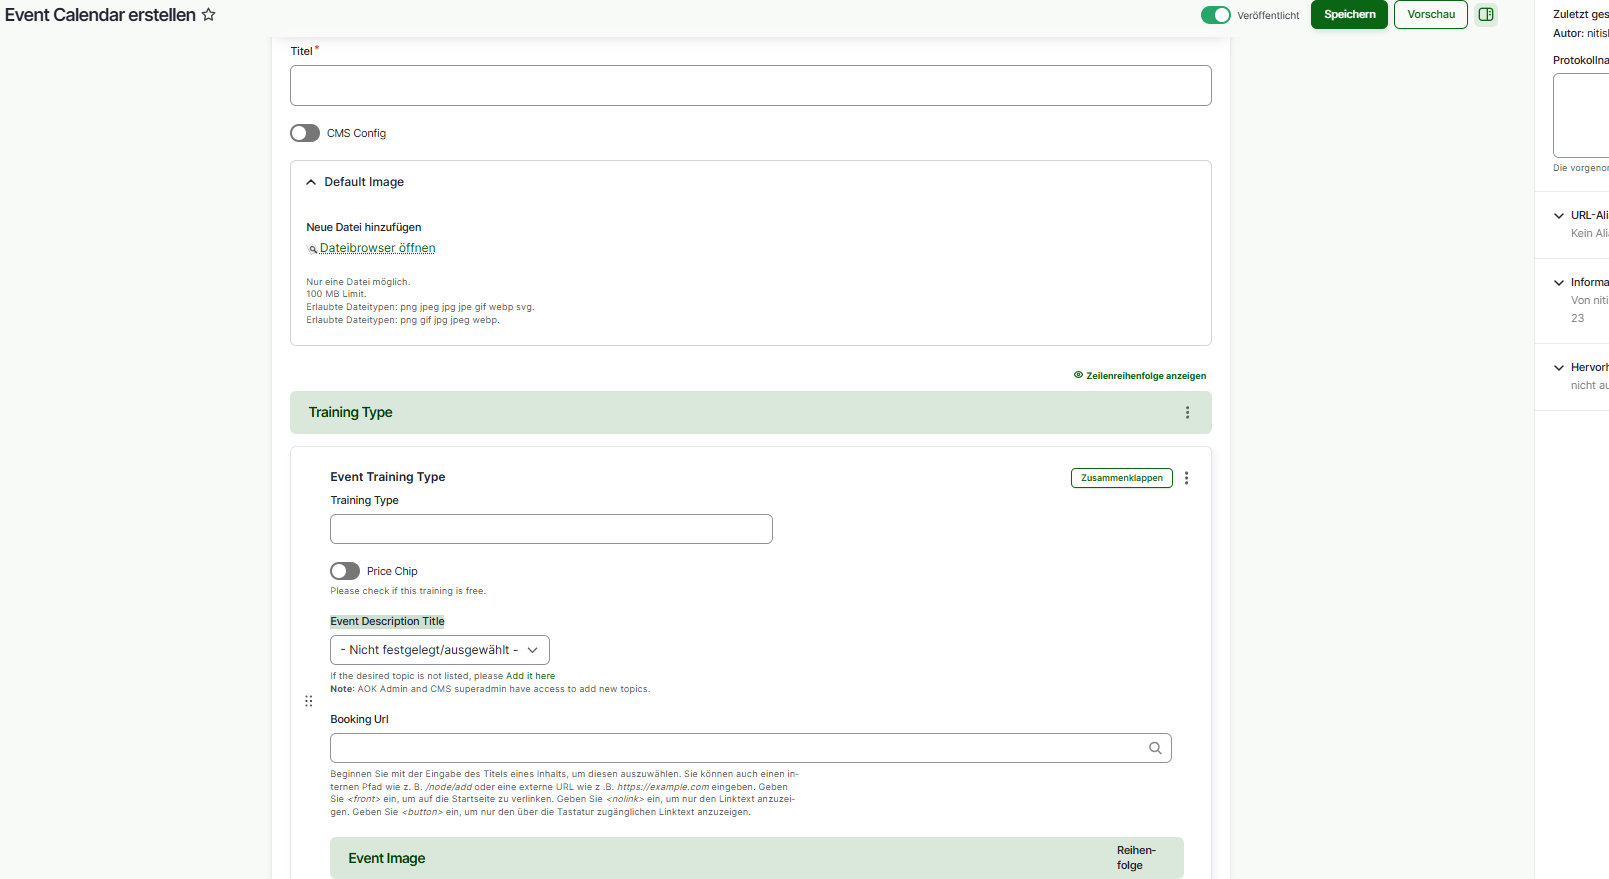Viewport: 1609px width, 879px height.
Task: Expand the URL-Alias sidebar section
Action: point(1559,216)
